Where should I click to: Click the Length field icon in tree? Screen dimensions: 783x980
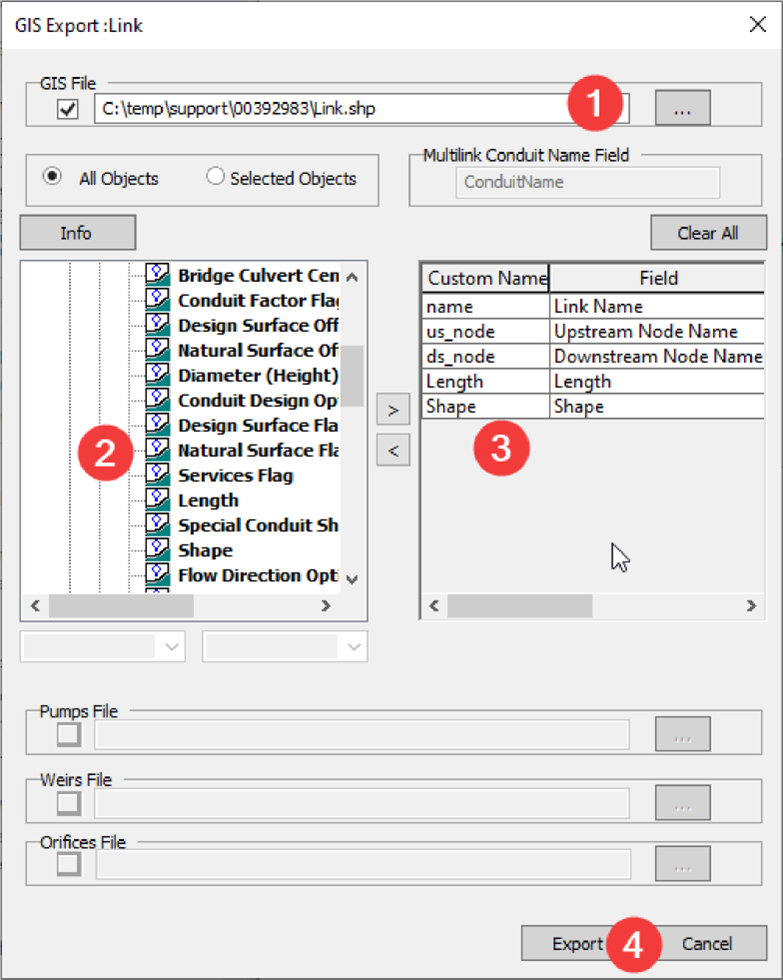(157, 499)
